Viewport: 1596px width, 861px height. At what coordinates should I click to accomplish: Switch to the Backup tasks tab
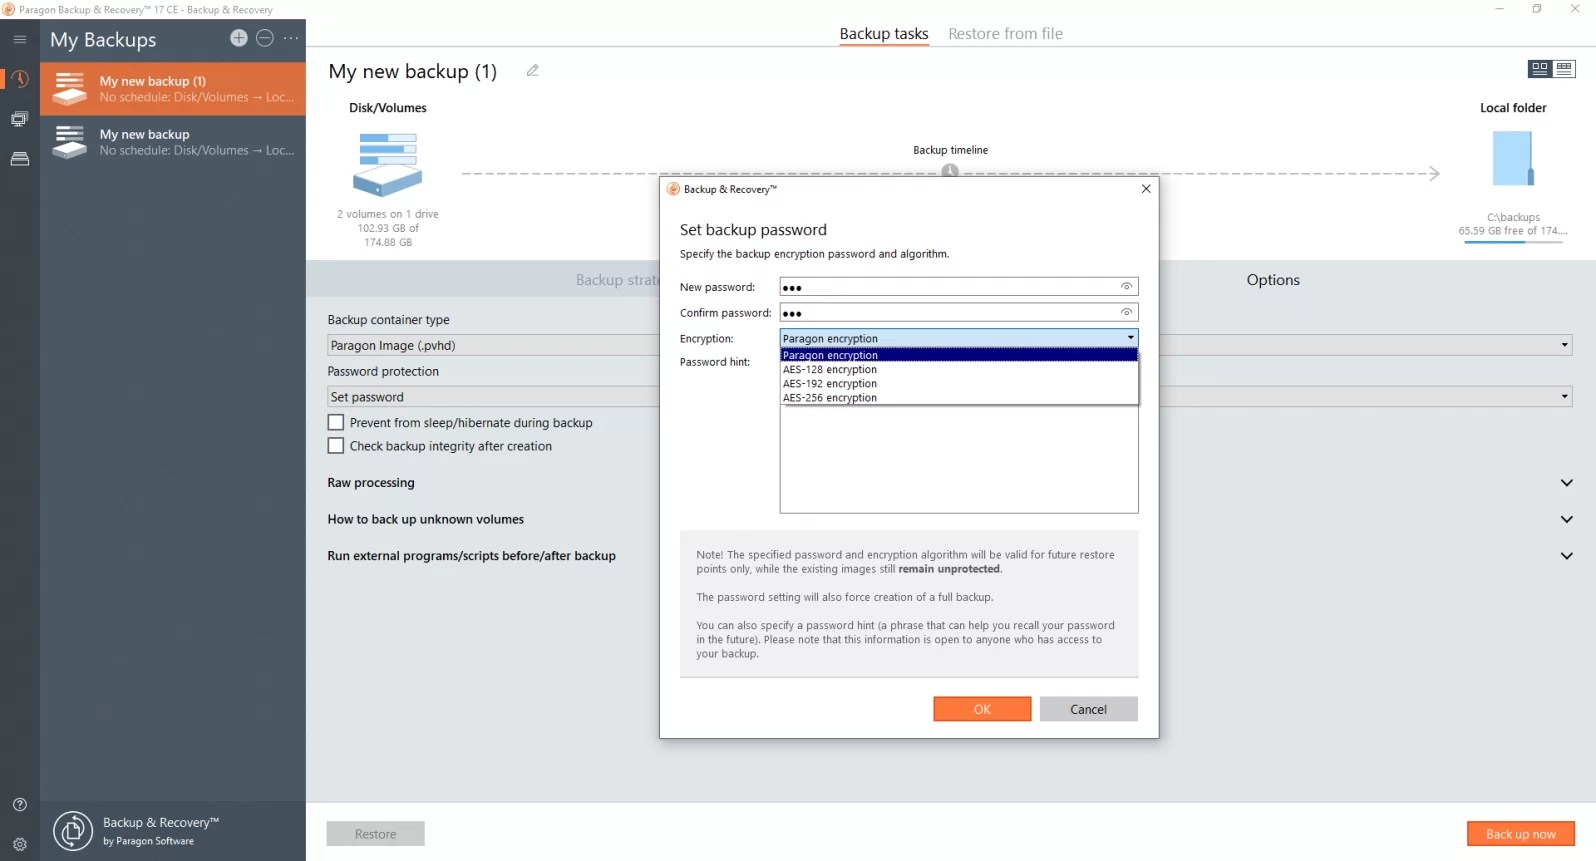884,34
